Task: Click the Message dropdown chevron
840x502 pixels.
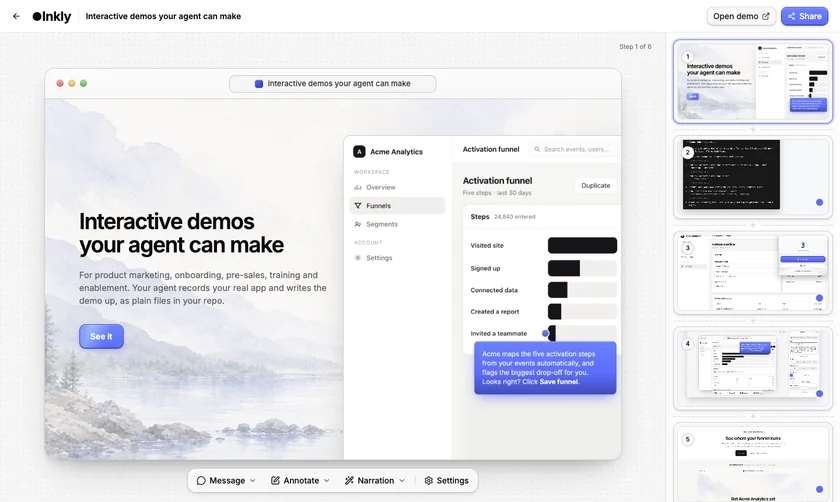Action: click(x=253, y=481)
